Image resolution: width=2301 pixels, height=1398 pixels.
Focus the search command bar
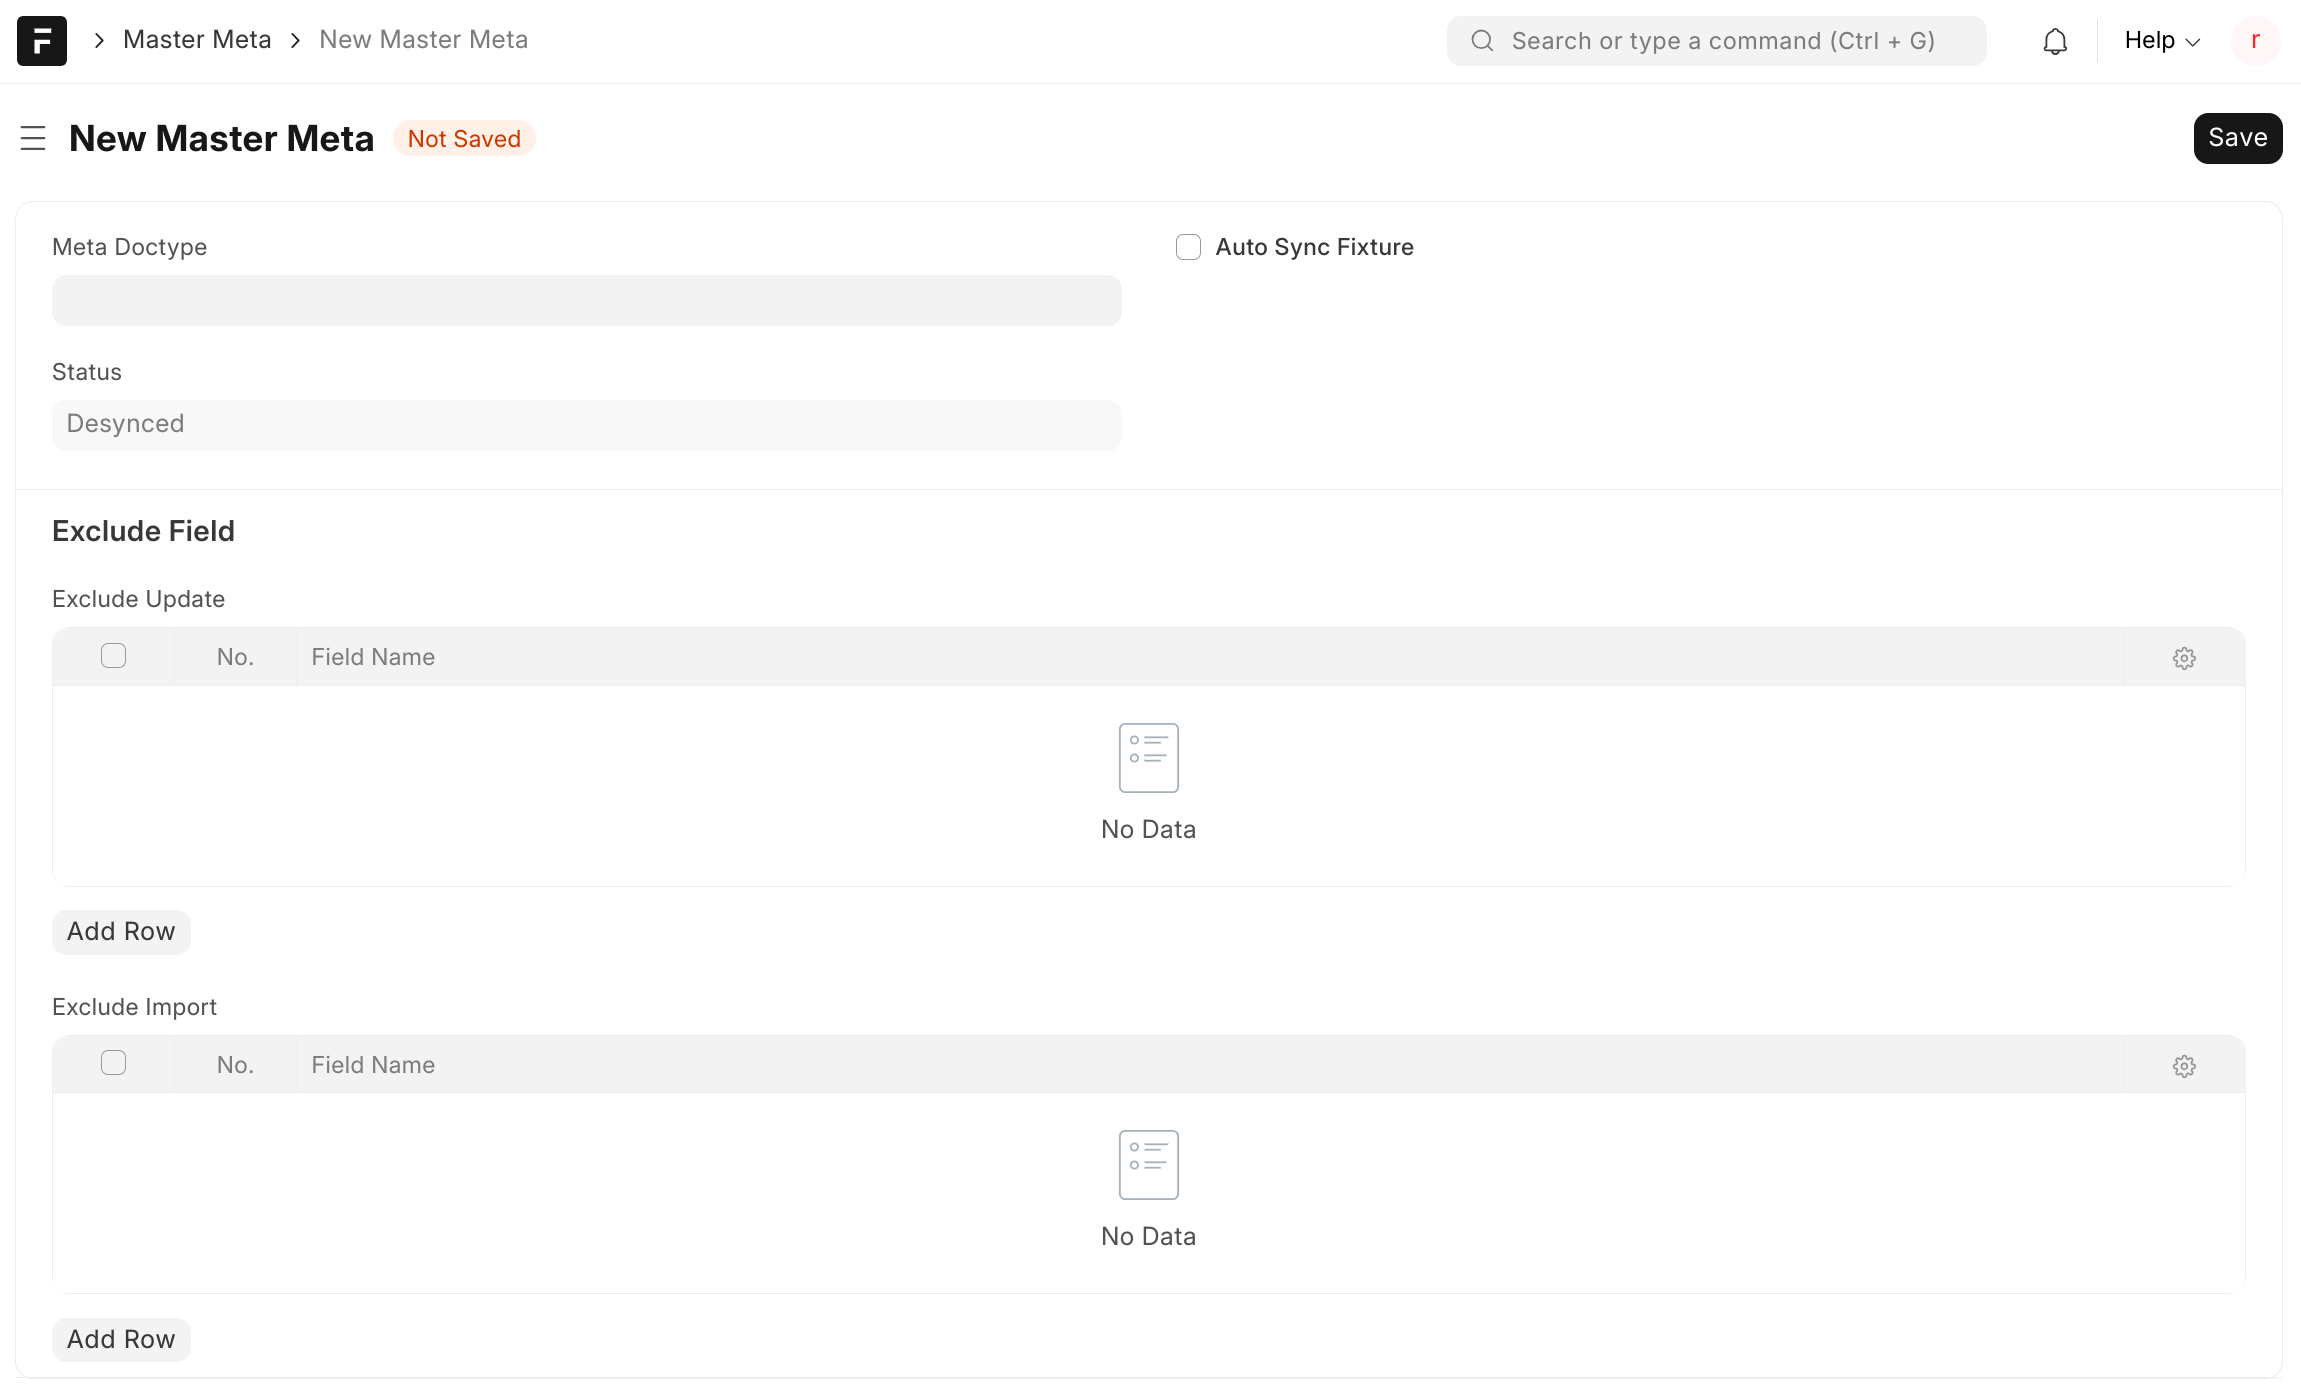tap(1722, 41)
